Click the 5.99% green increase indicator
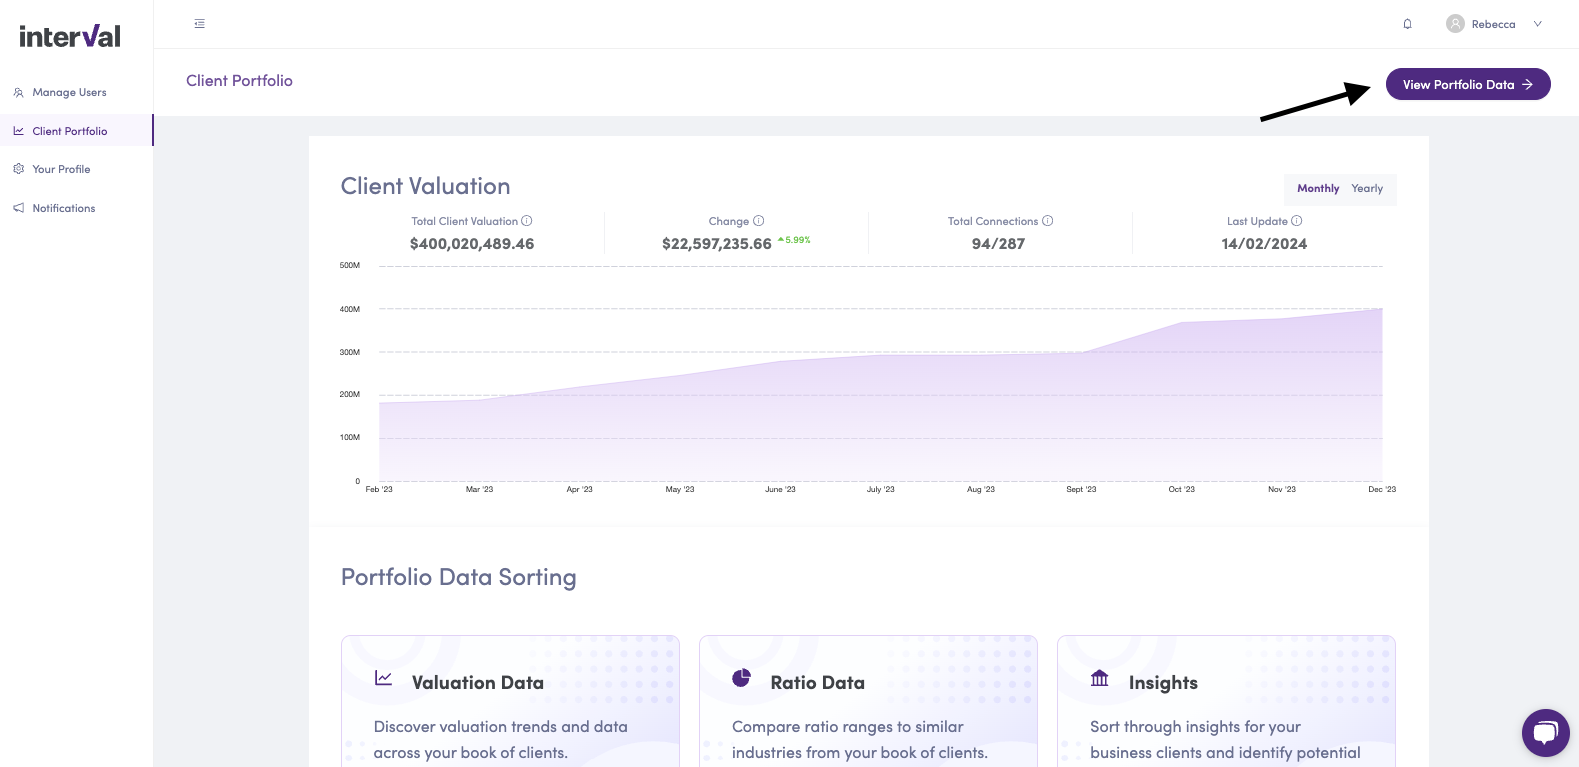This screenshot has width=1579, height=767. 794,240
